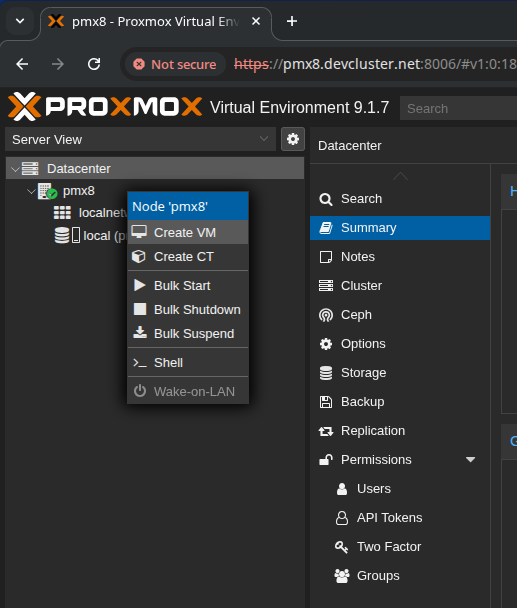
Task: Open the Two Factor item
Action: point(400,547)
